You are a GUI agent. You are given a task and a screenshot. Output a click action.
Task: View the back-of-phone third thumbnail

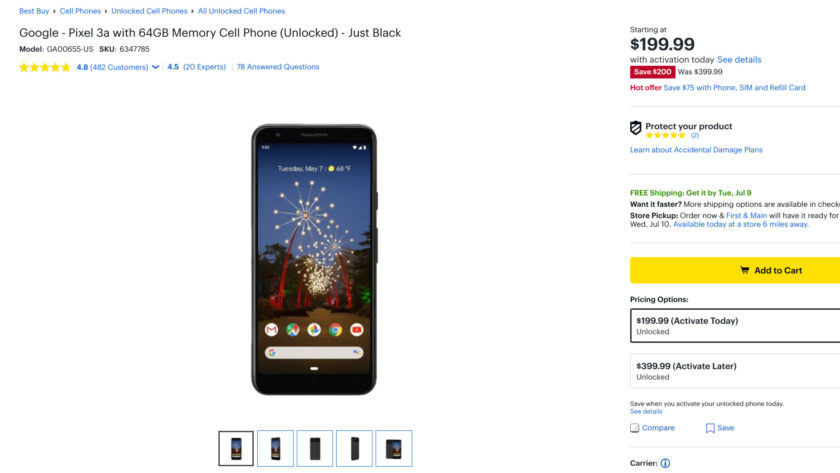coord(315,448)
